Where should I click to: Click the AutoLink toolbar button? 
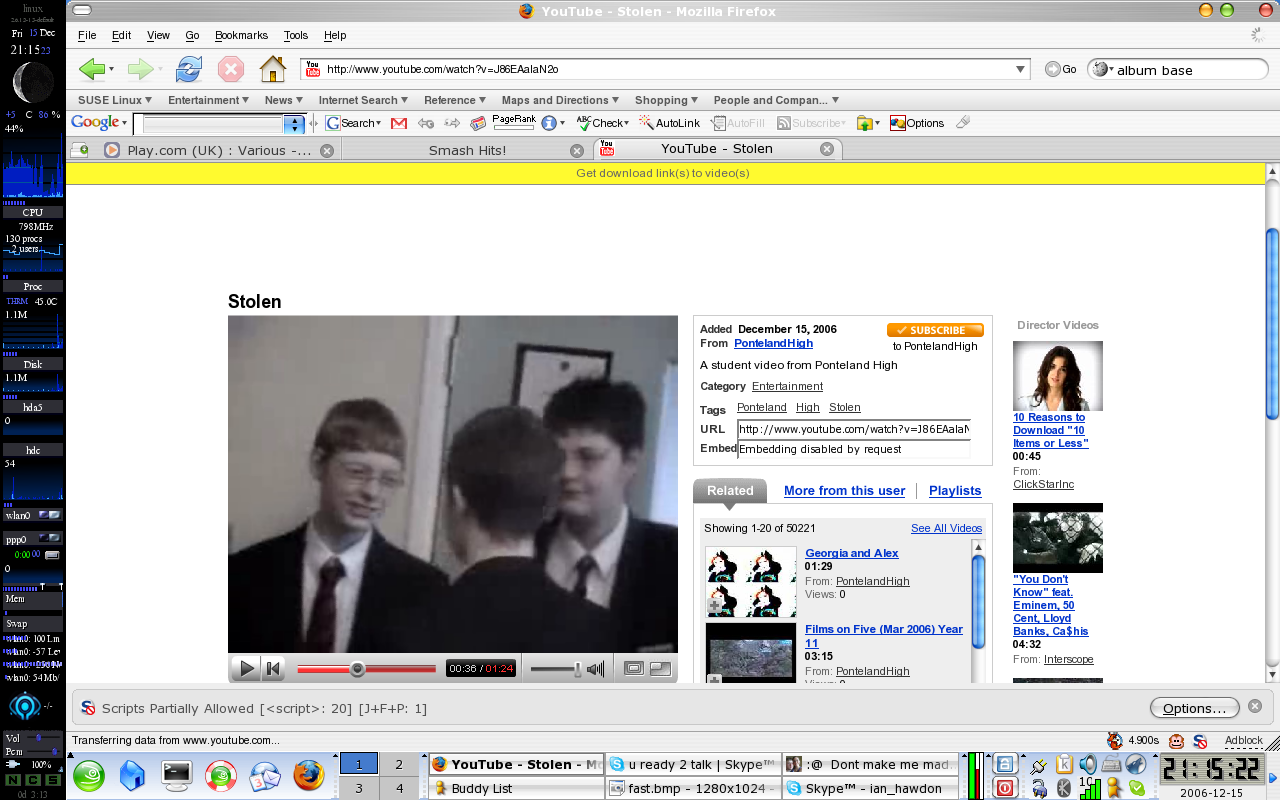pyautogui.click(x=668, y=123)
